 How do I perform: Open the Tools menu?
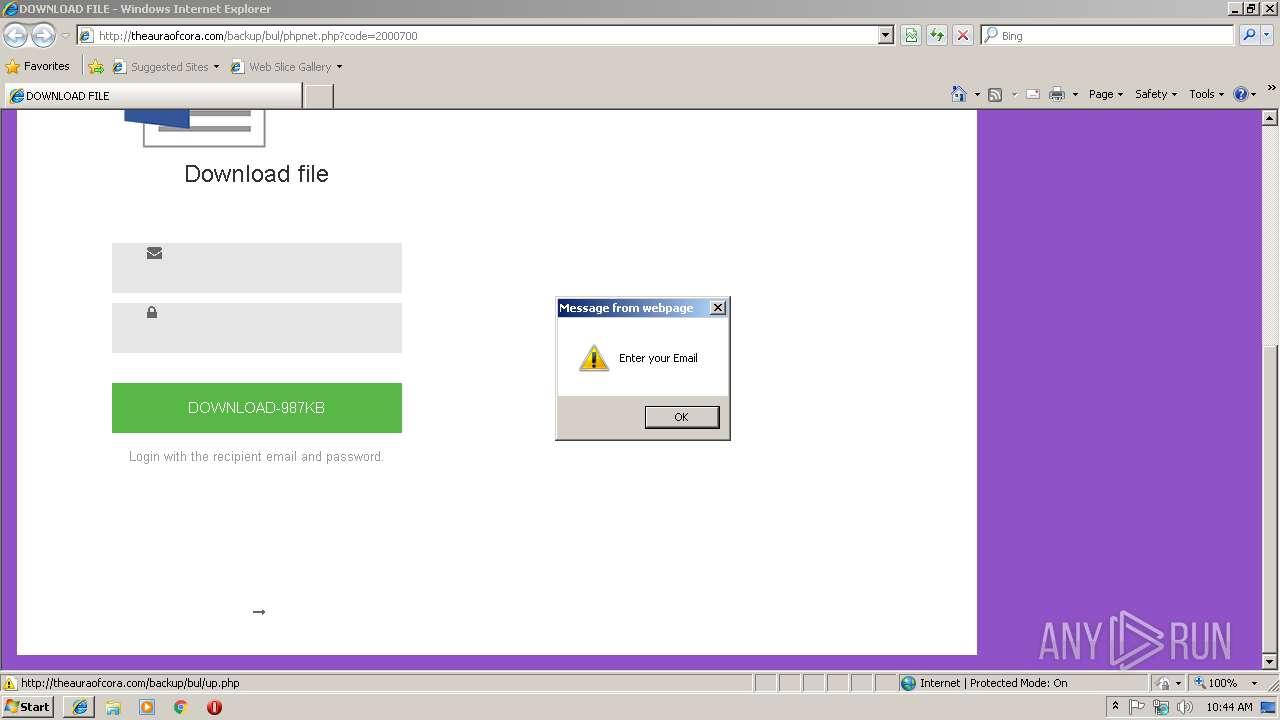[1206, 94]
